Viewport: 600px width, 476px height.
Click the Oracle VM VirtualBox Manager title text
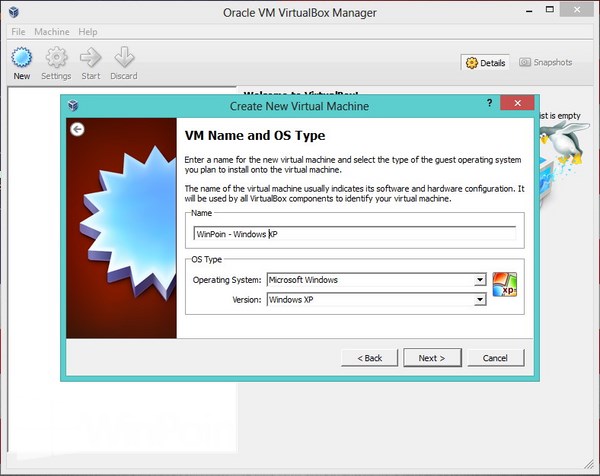[300, 13]
